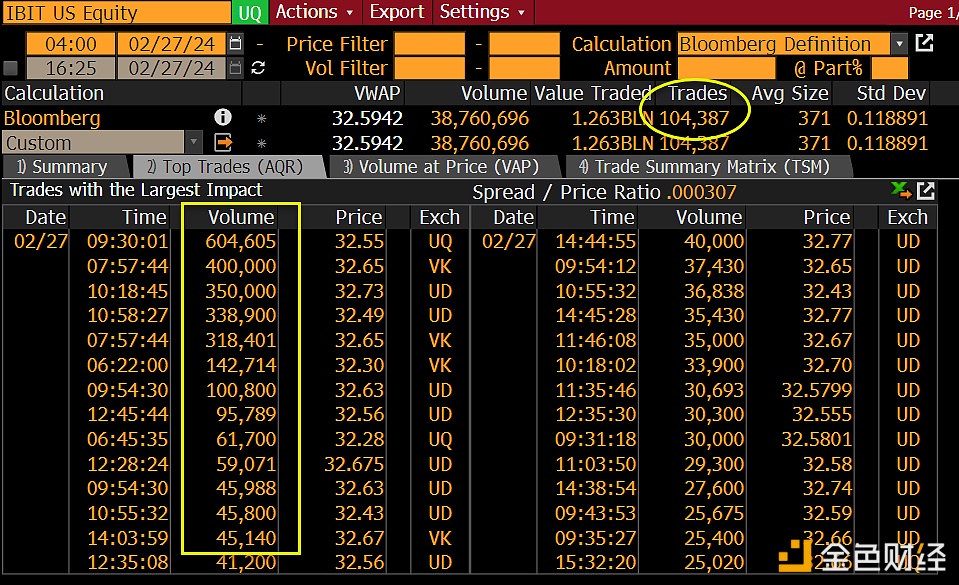The image size is (959, 585).
Task: Pop out the Calculation settings panel
Action: tap(925, 43)
